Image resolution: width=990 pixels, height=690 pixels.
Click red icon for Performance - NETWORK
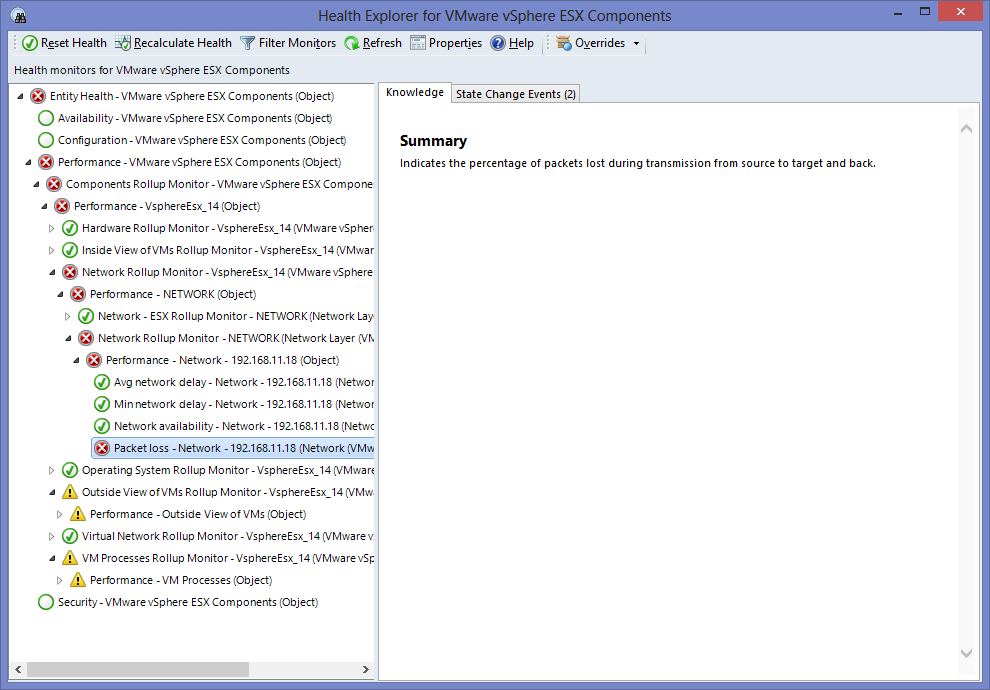78,294
